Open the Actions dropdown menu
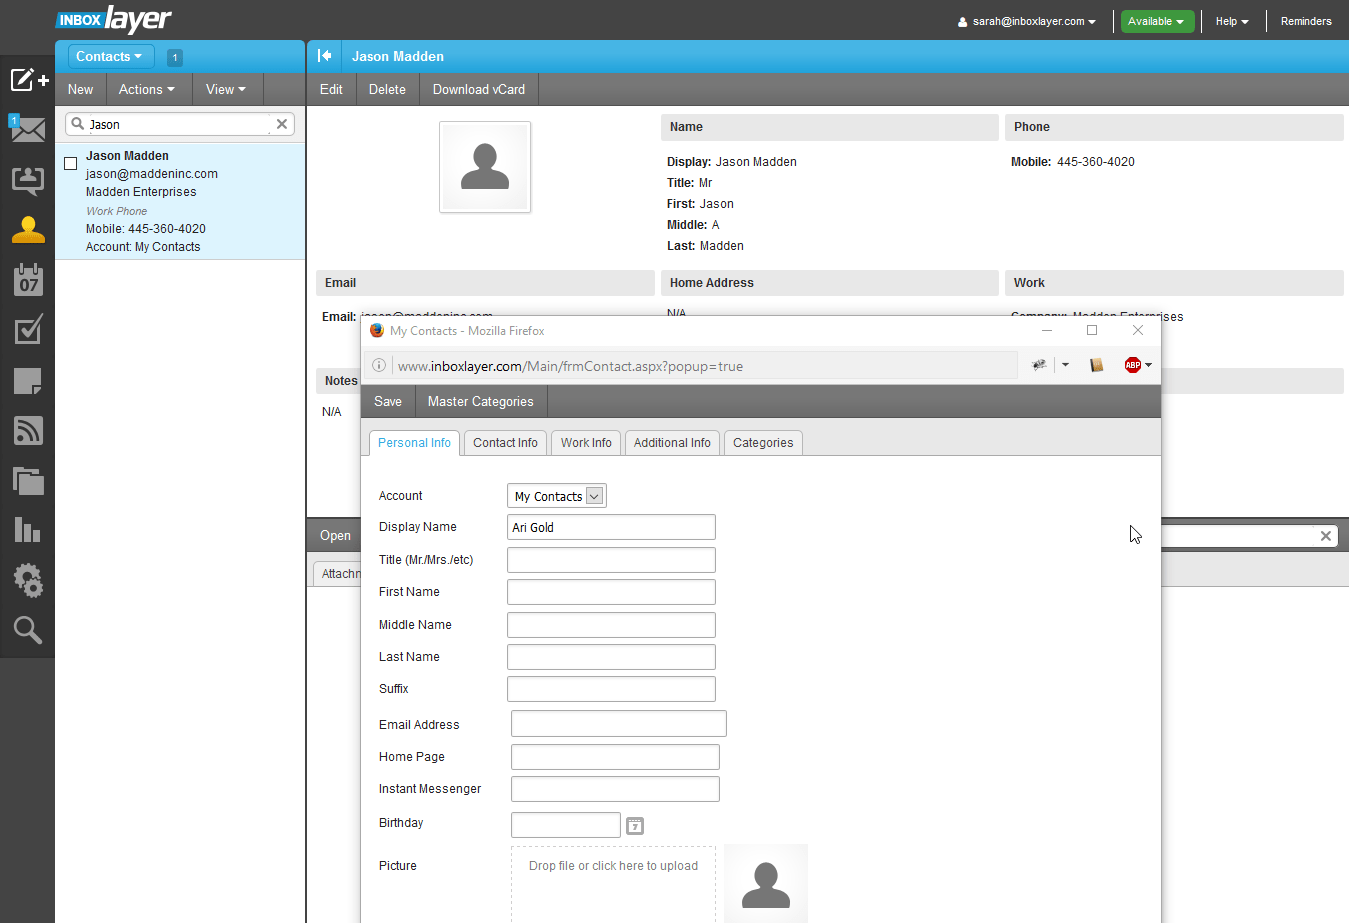 (x=147, y=89)
